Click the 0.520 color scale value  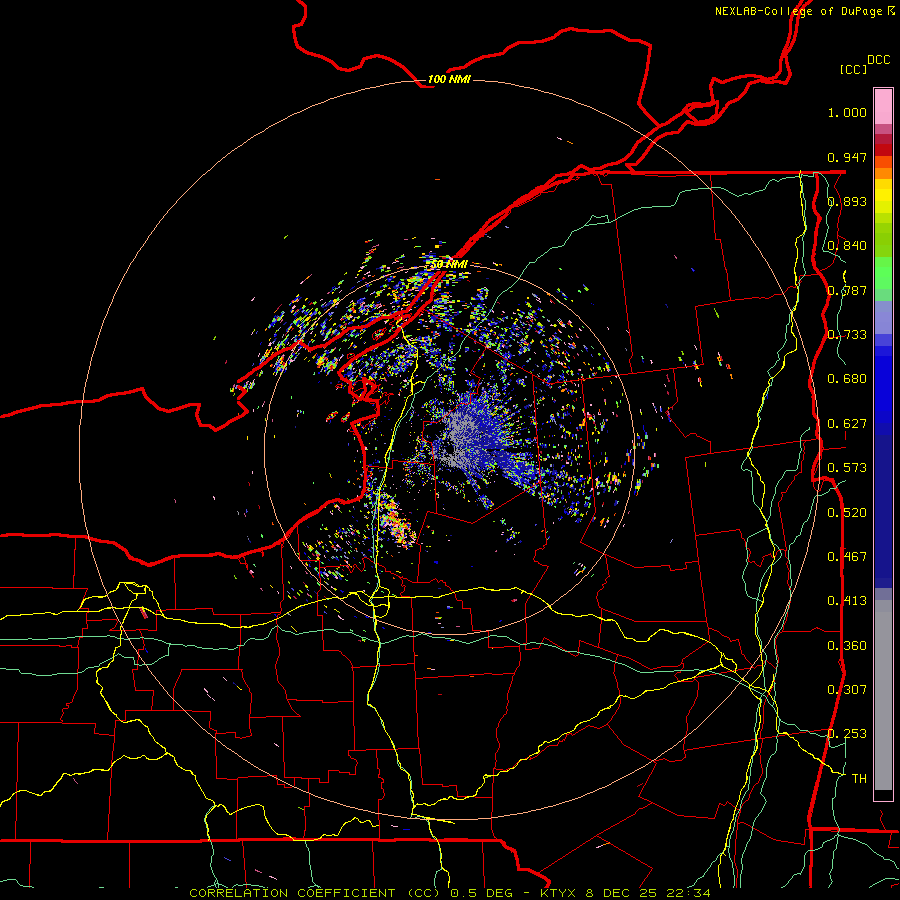847,513
